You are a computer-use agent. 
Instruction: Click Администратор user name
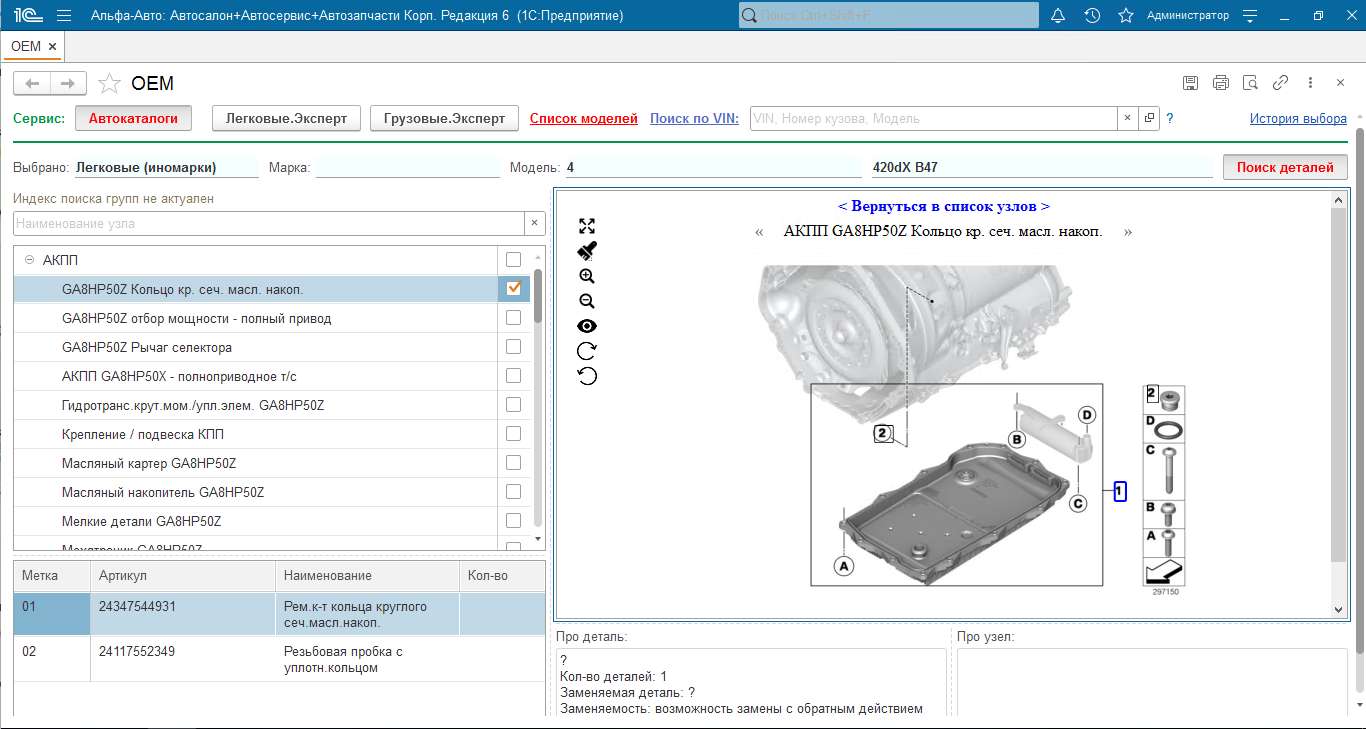click(1188, 16)
